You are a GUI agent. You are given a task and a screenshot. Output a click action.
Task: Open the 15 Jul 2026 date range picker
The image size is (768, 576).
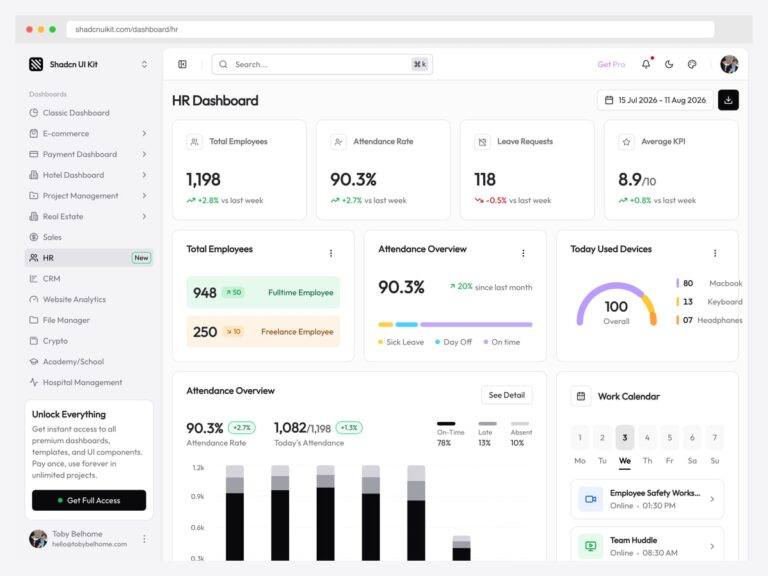[655, 100]
